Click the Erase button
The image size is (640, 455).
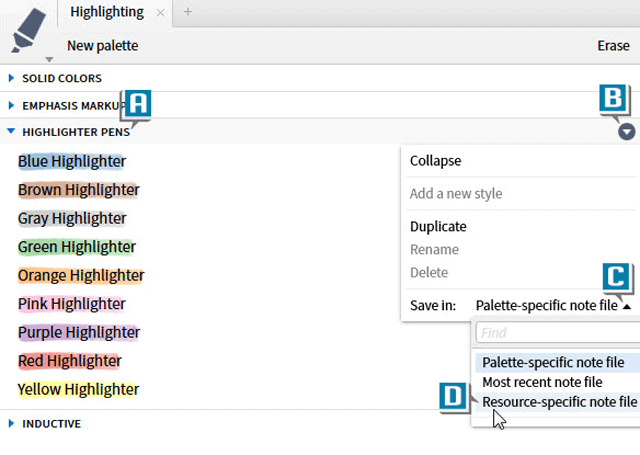[x=613, y=46]
